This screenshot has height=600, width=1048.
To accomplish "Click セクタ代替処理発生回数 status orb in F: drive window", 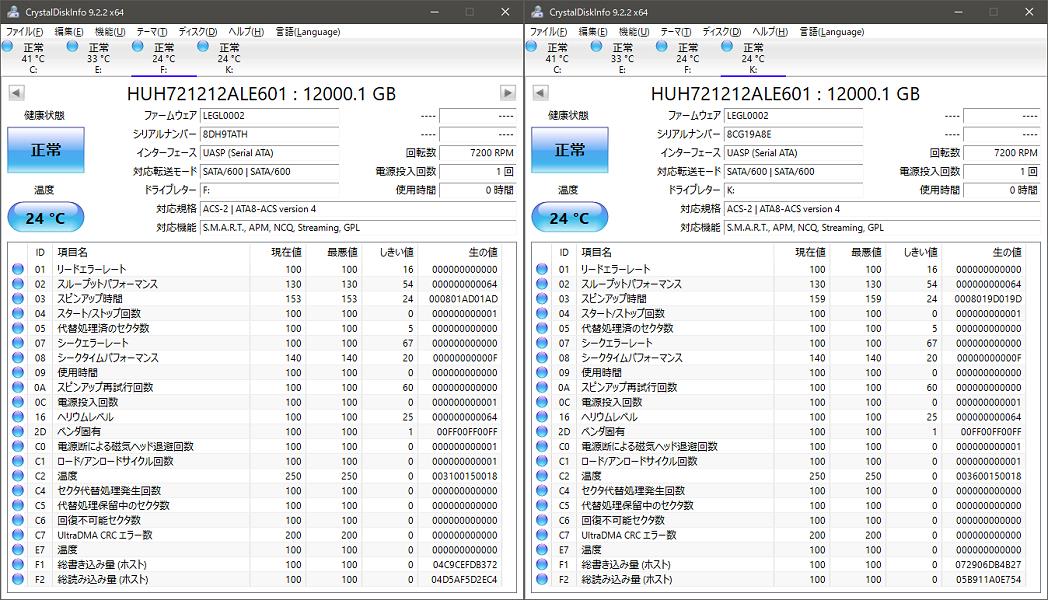I will point(18,490).
